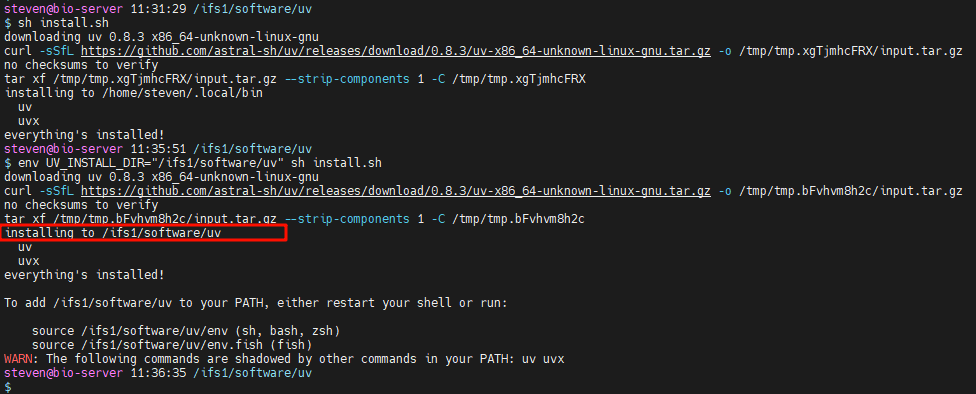Click the env UV_INSTALL_DIR command line

pyautogui.click(x=193, y=163)
